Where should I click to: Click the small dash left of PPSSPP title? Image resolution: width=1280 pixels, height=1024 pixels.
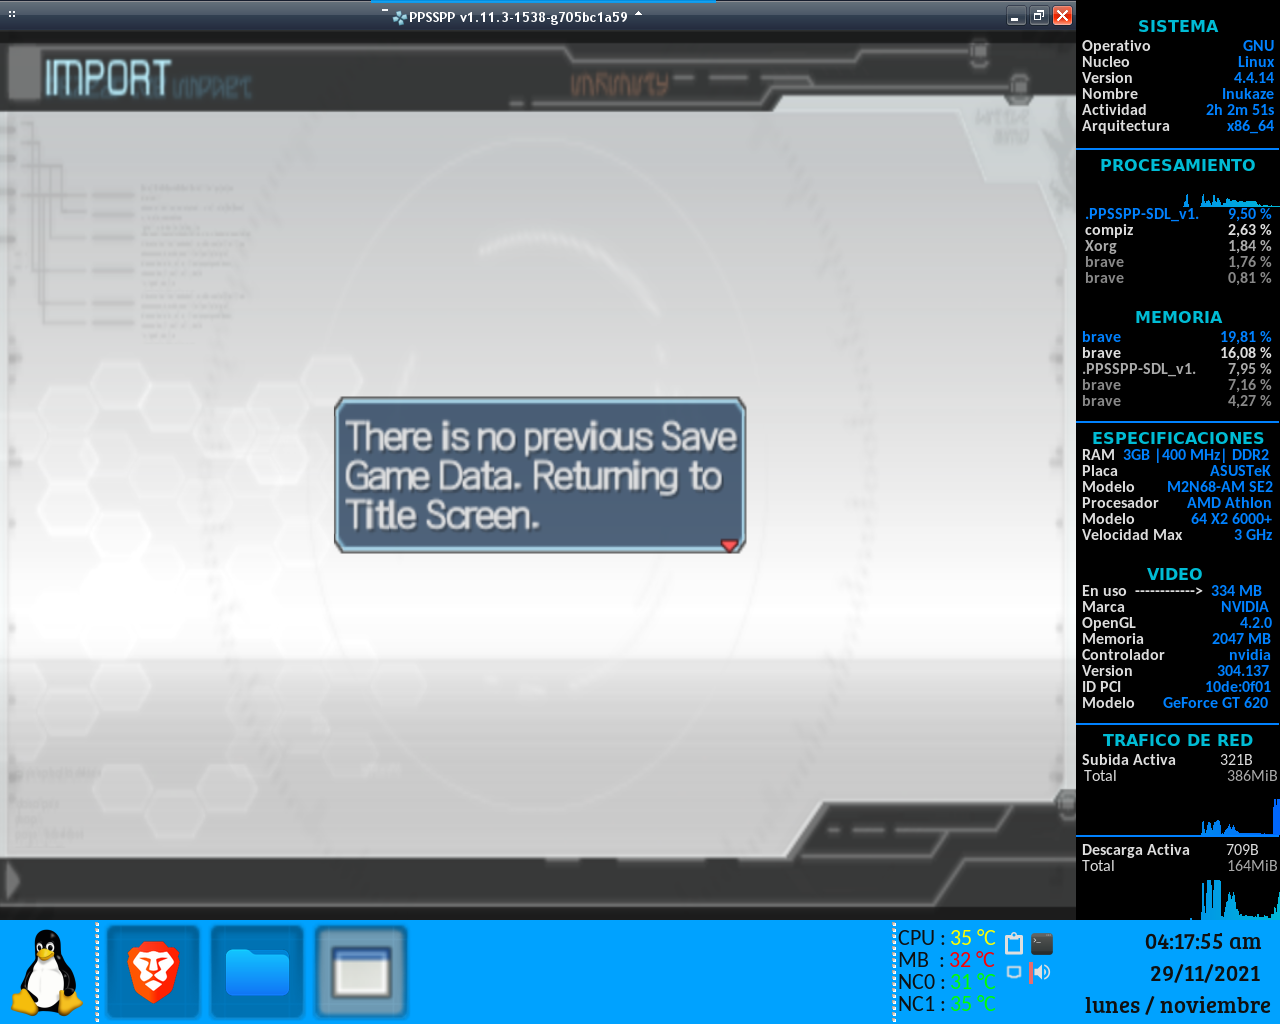tap(385, 10)
